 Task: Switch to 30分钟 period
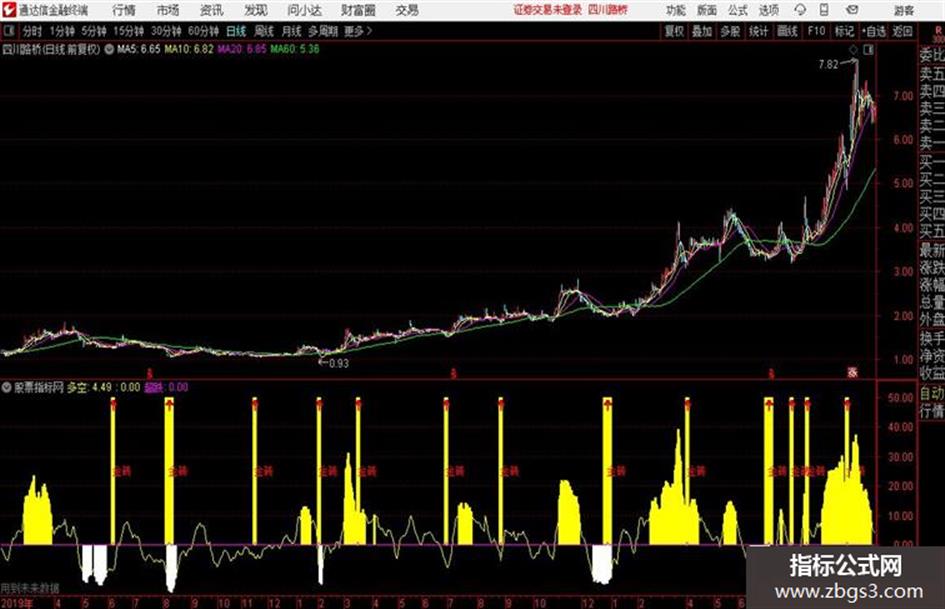(x=166, y=31)
